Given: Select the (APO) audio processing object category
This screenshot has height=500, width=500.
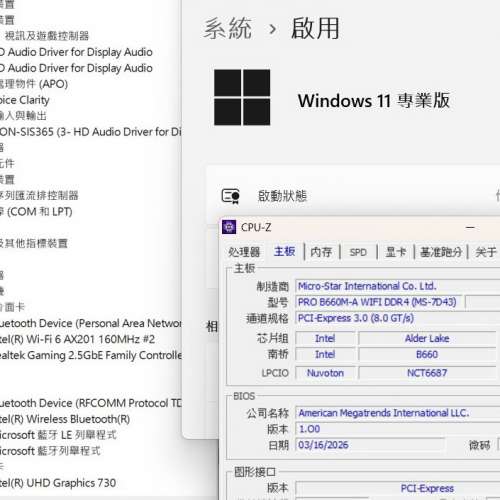Looking at the screenshot, I should click(x=34, y=84).
